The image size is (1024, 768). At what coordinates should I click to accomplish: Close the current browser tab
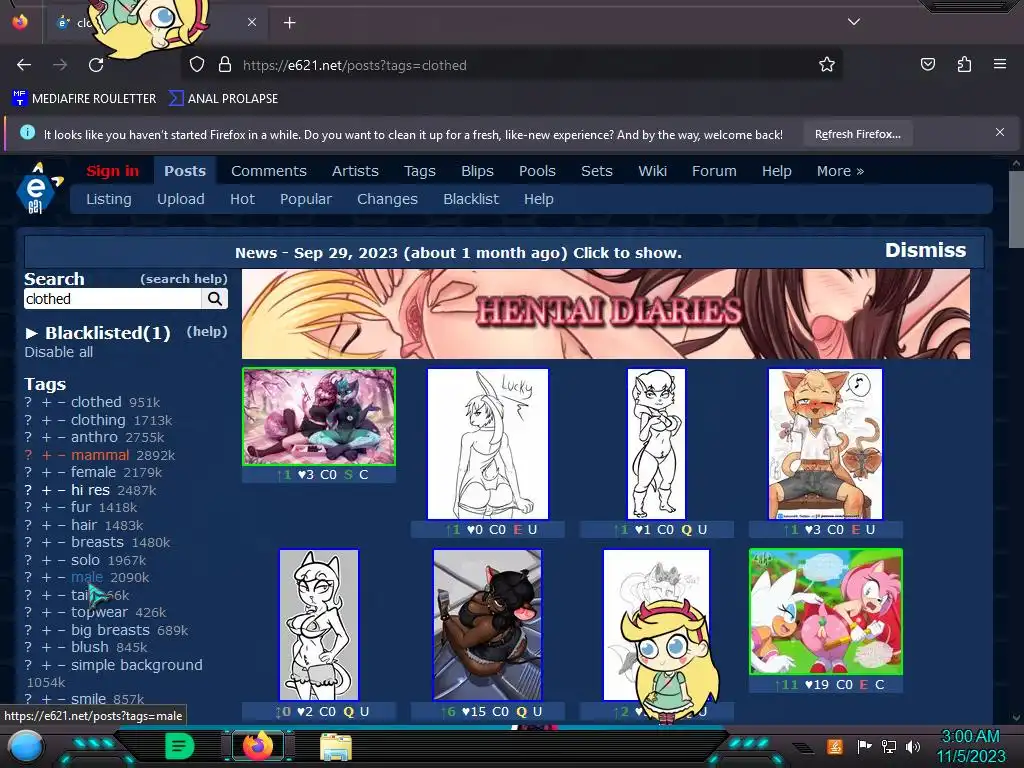coord(251,22)
